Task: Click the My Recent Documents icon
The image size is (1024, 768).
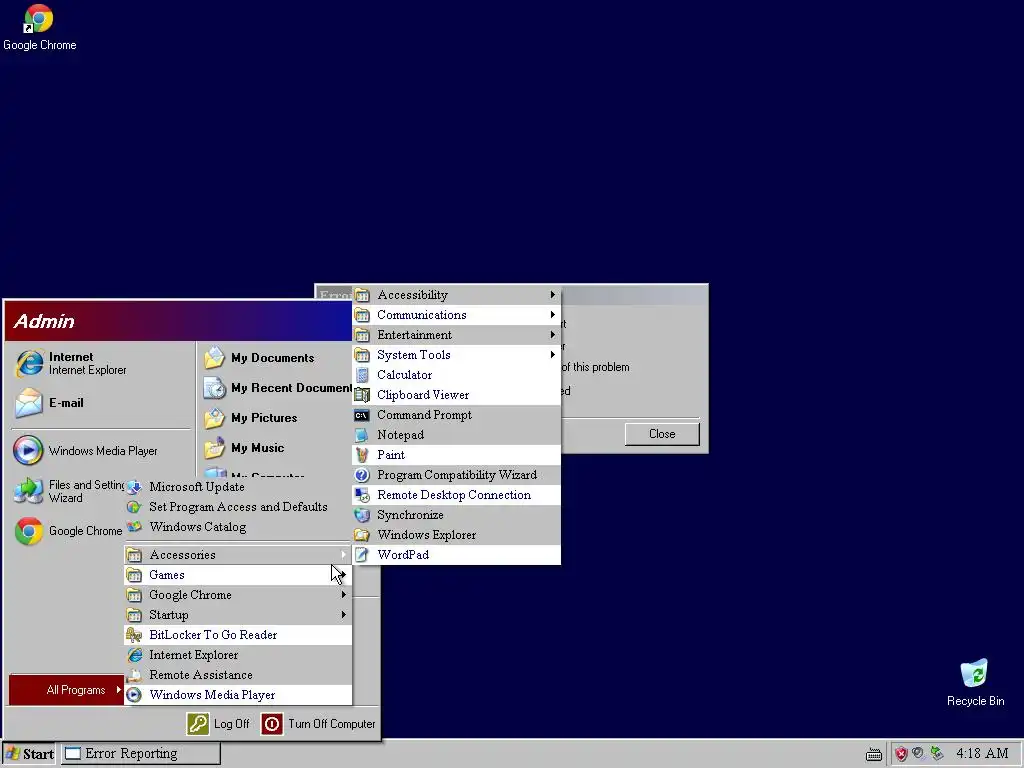Action: (214, 388)
